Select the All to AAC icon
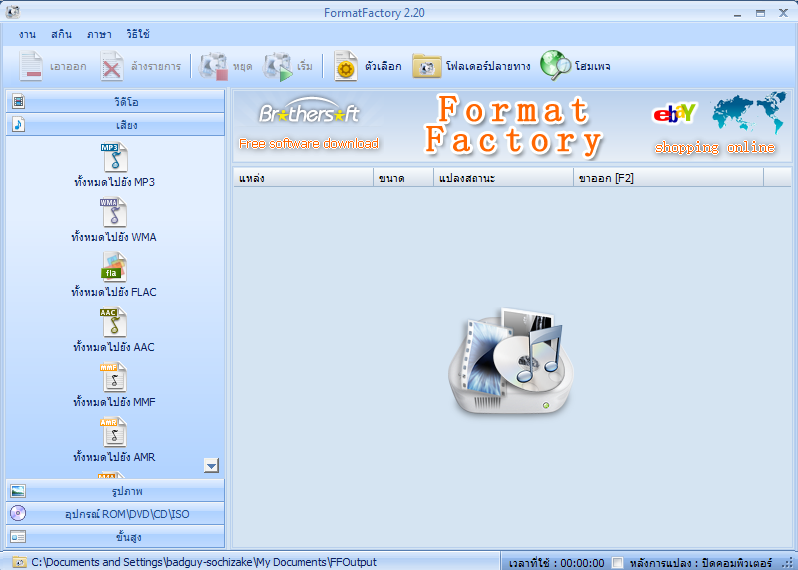 tap(114, 322)
